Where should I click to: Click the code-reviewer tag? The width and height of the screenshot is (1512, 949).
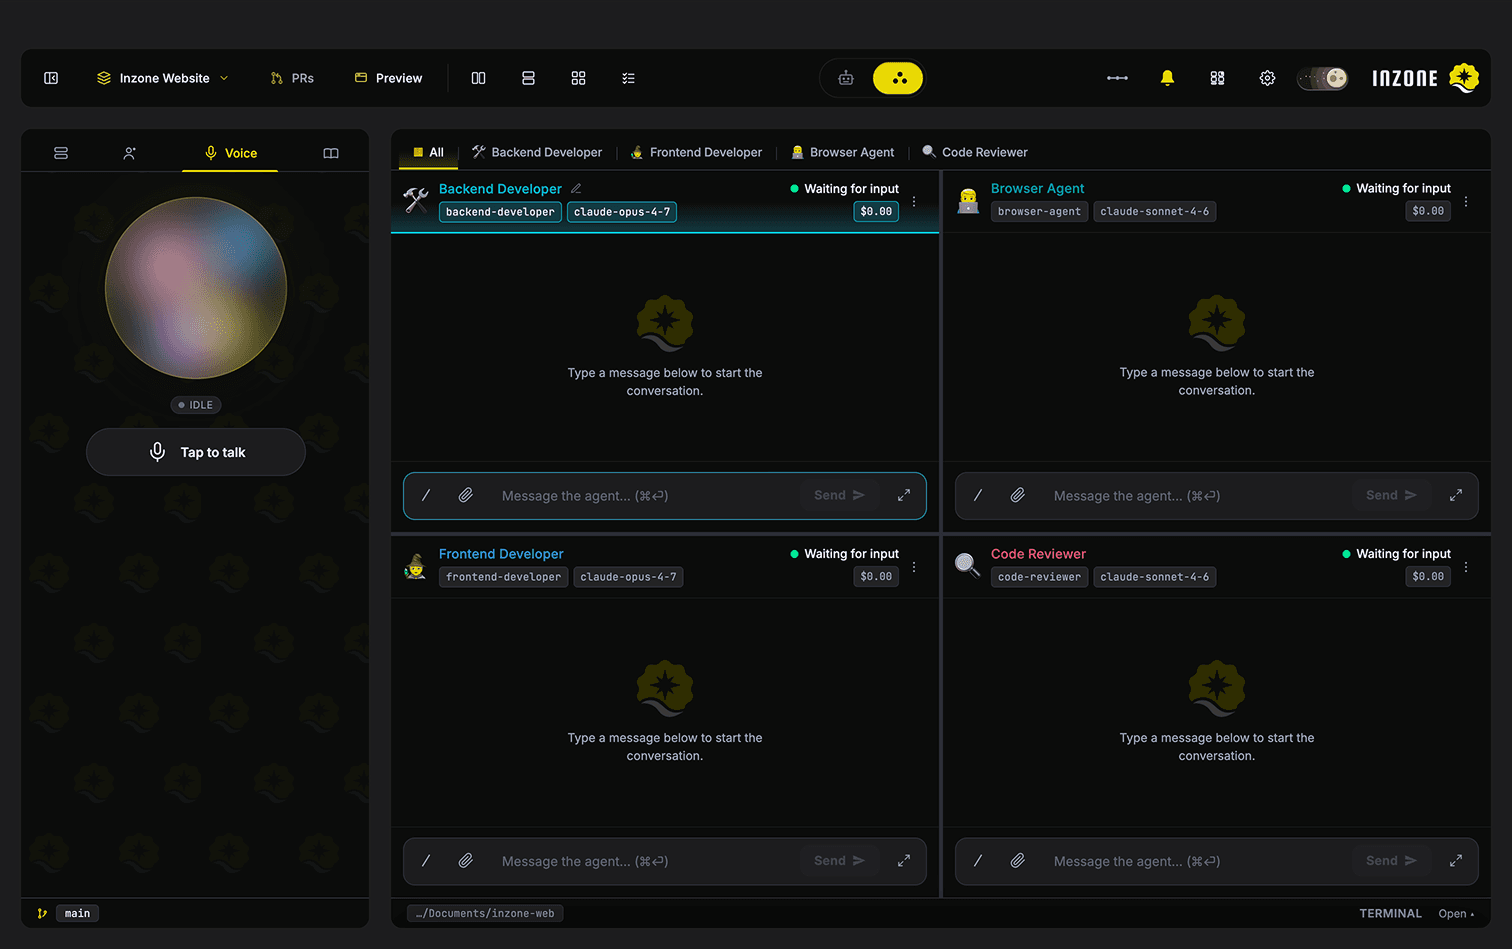click(1039, 577)
